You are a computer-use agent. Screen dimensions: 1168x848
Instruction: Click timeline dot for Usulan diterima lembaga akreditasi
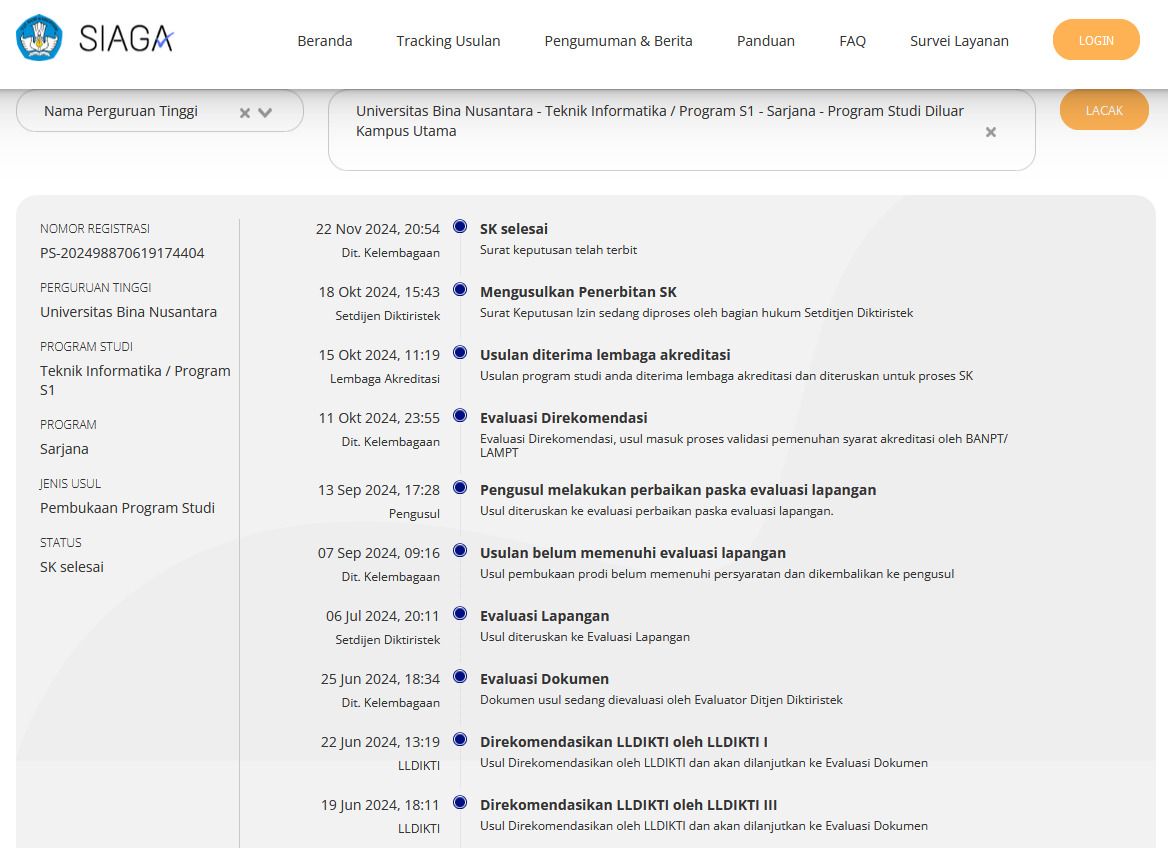(460, 352)
